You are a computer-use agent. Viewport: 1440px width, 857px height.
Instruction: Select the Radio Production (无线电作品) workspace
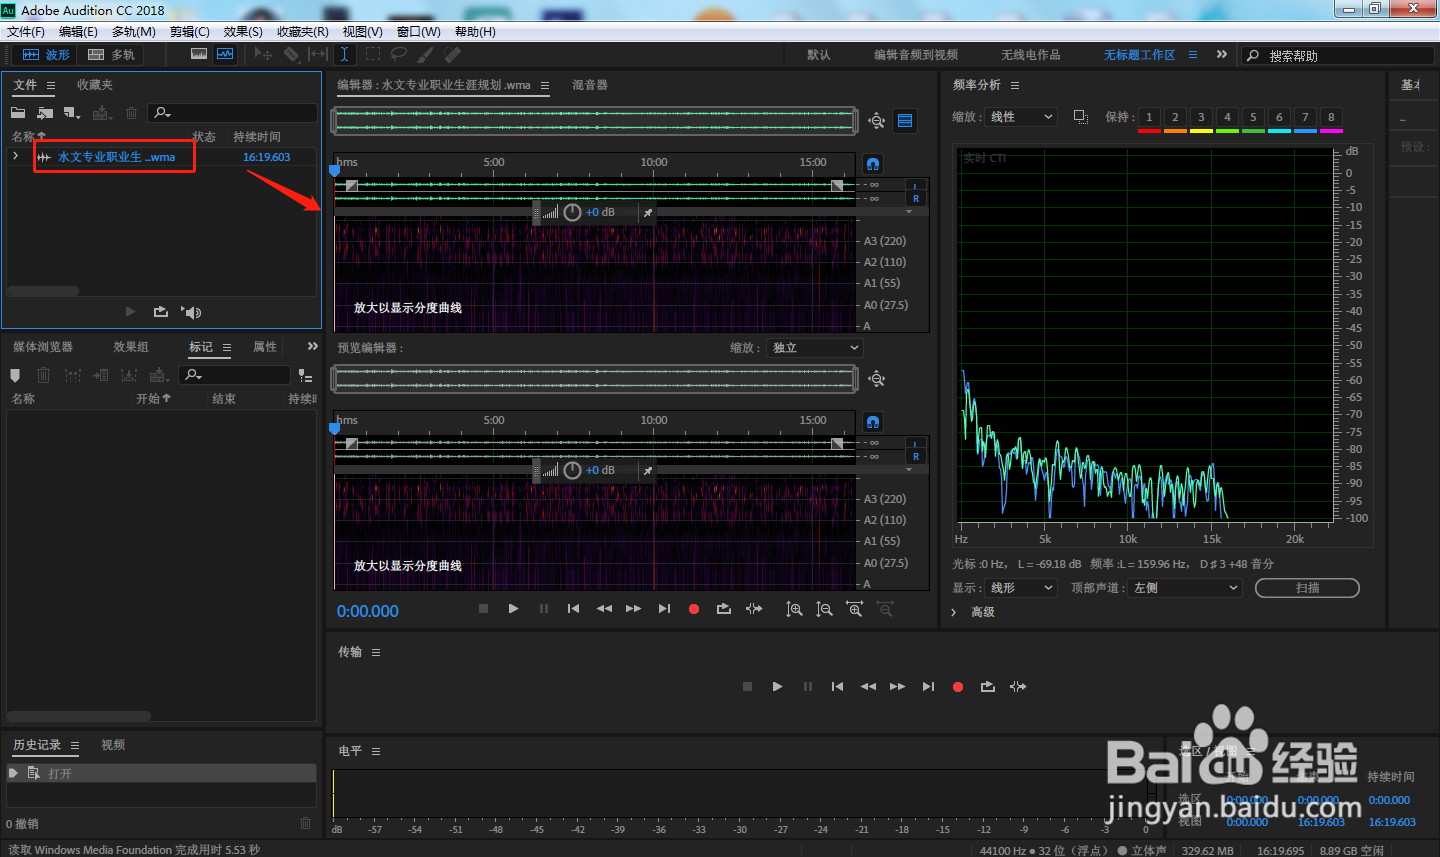pos(1031,55)
